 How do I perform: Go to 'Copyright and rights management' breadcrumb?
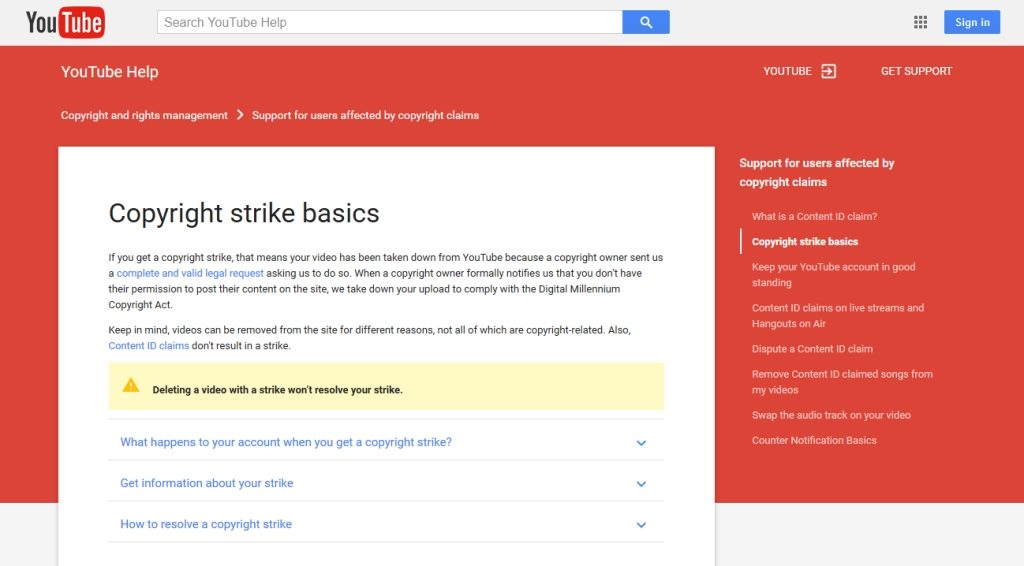(144, 115)
